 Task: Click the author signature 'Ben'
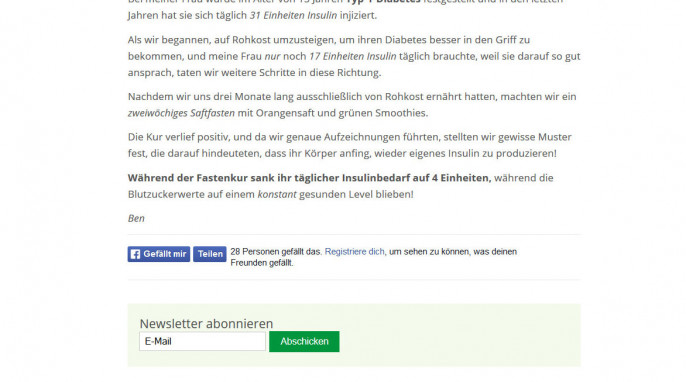[x=136, y=218]
